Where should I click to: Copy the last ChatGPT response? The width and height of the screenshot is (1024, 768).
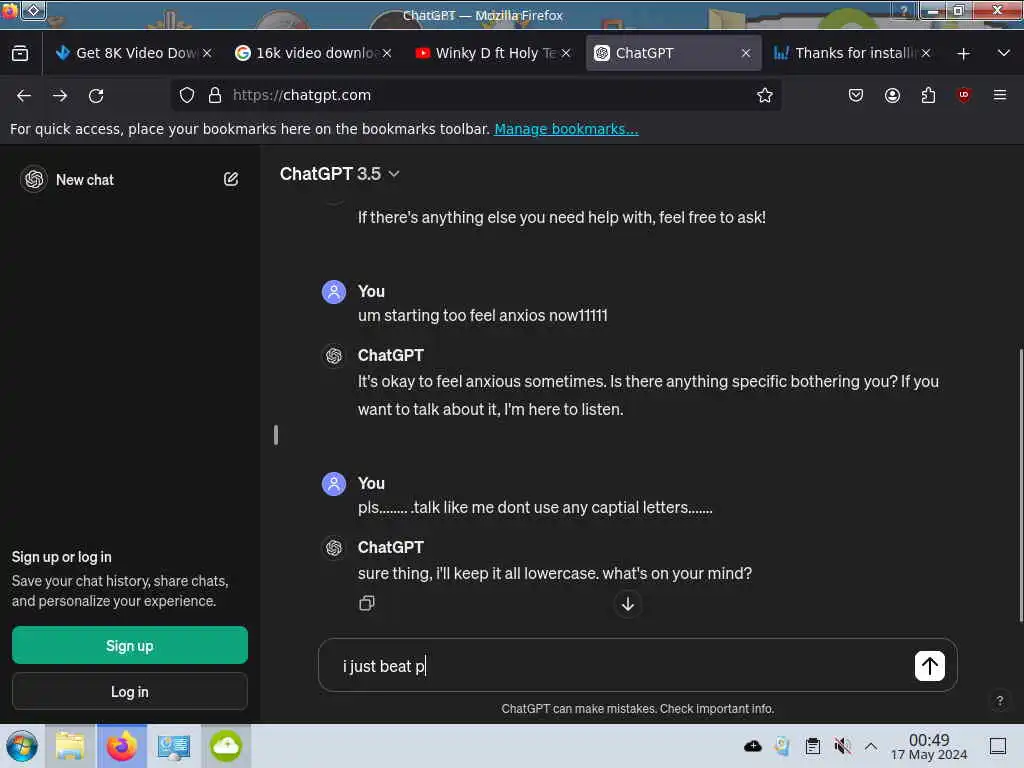click(367, 603)
